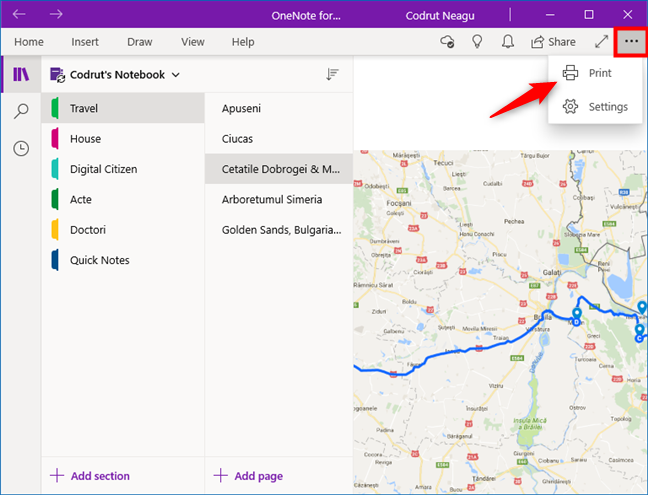This screenshot has width=648, height=495.
Task: Open the Arboretumul Simeria page
Action: [x=272, y=199]
